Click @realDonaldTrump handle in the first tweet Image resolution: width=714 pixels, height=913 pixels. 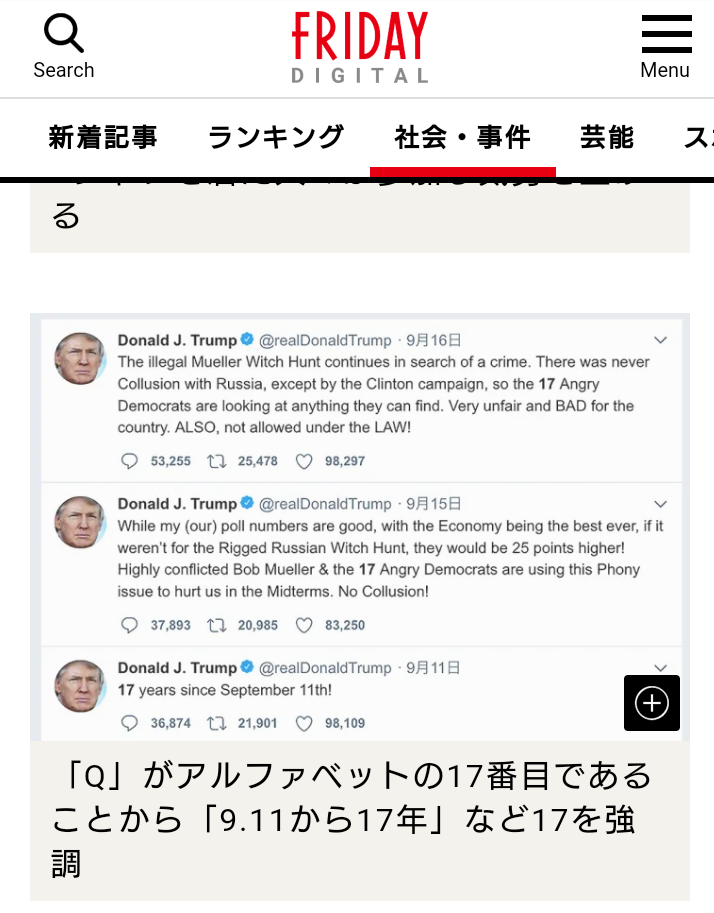click(x=325, y=340)
